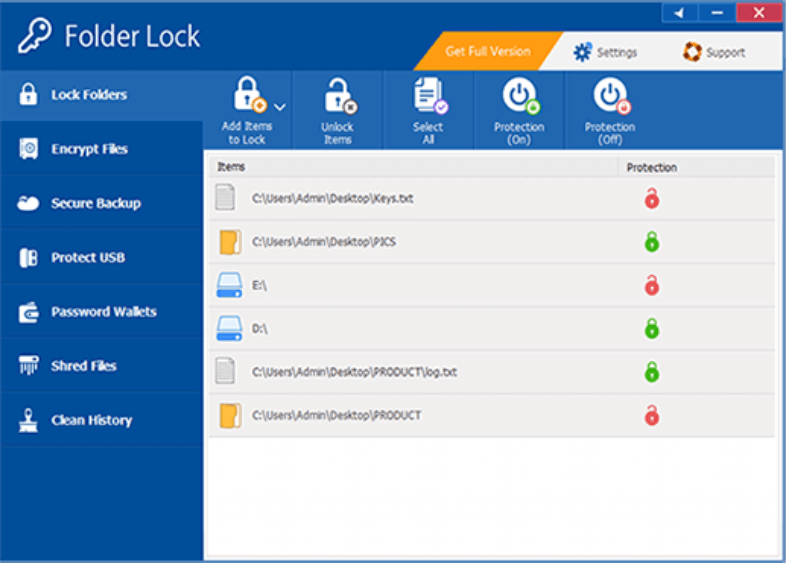
Task: Click the padlock icon beside Lock Folders
Action: 28,94
